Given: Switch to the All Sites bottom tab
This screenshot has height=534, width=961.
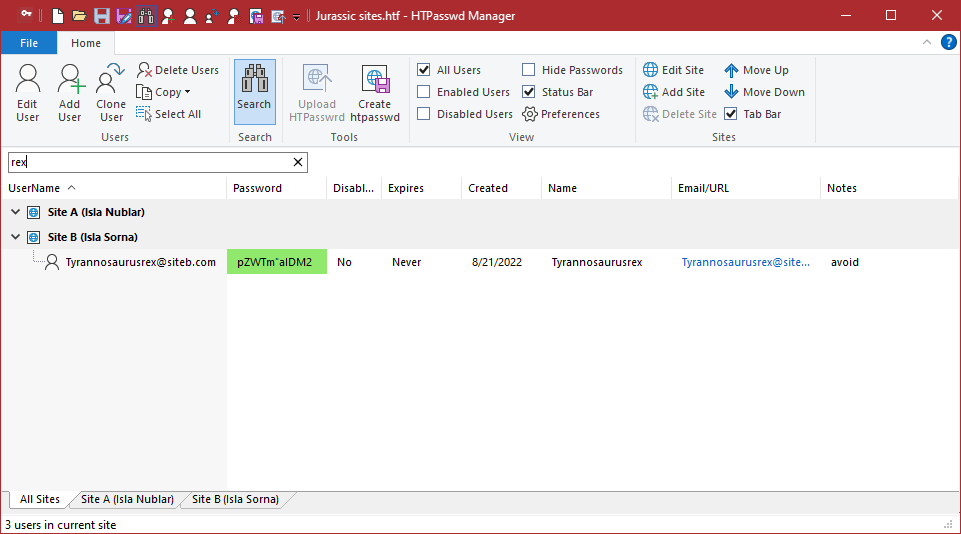Looking at the screenshot, I should (x=40, y=499).
